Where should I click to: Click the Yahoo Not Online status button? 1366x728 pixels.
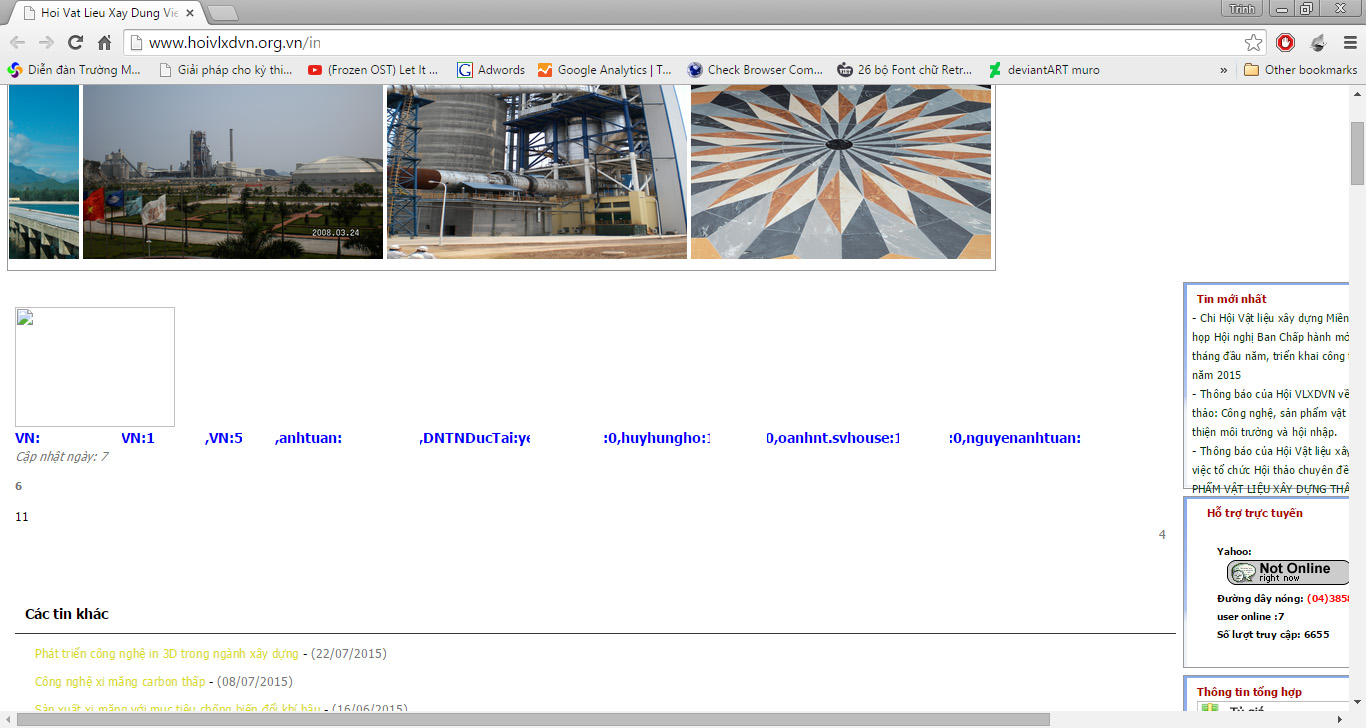pyautogui.click(x=1287, y=572)
